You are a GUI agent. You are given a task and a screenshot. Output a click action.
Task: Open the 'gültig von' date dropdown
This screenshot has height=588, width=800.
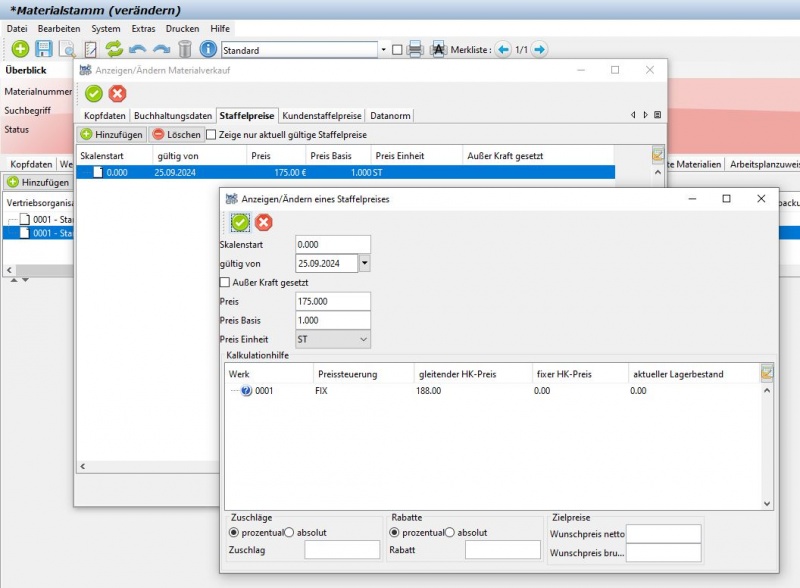364,263
